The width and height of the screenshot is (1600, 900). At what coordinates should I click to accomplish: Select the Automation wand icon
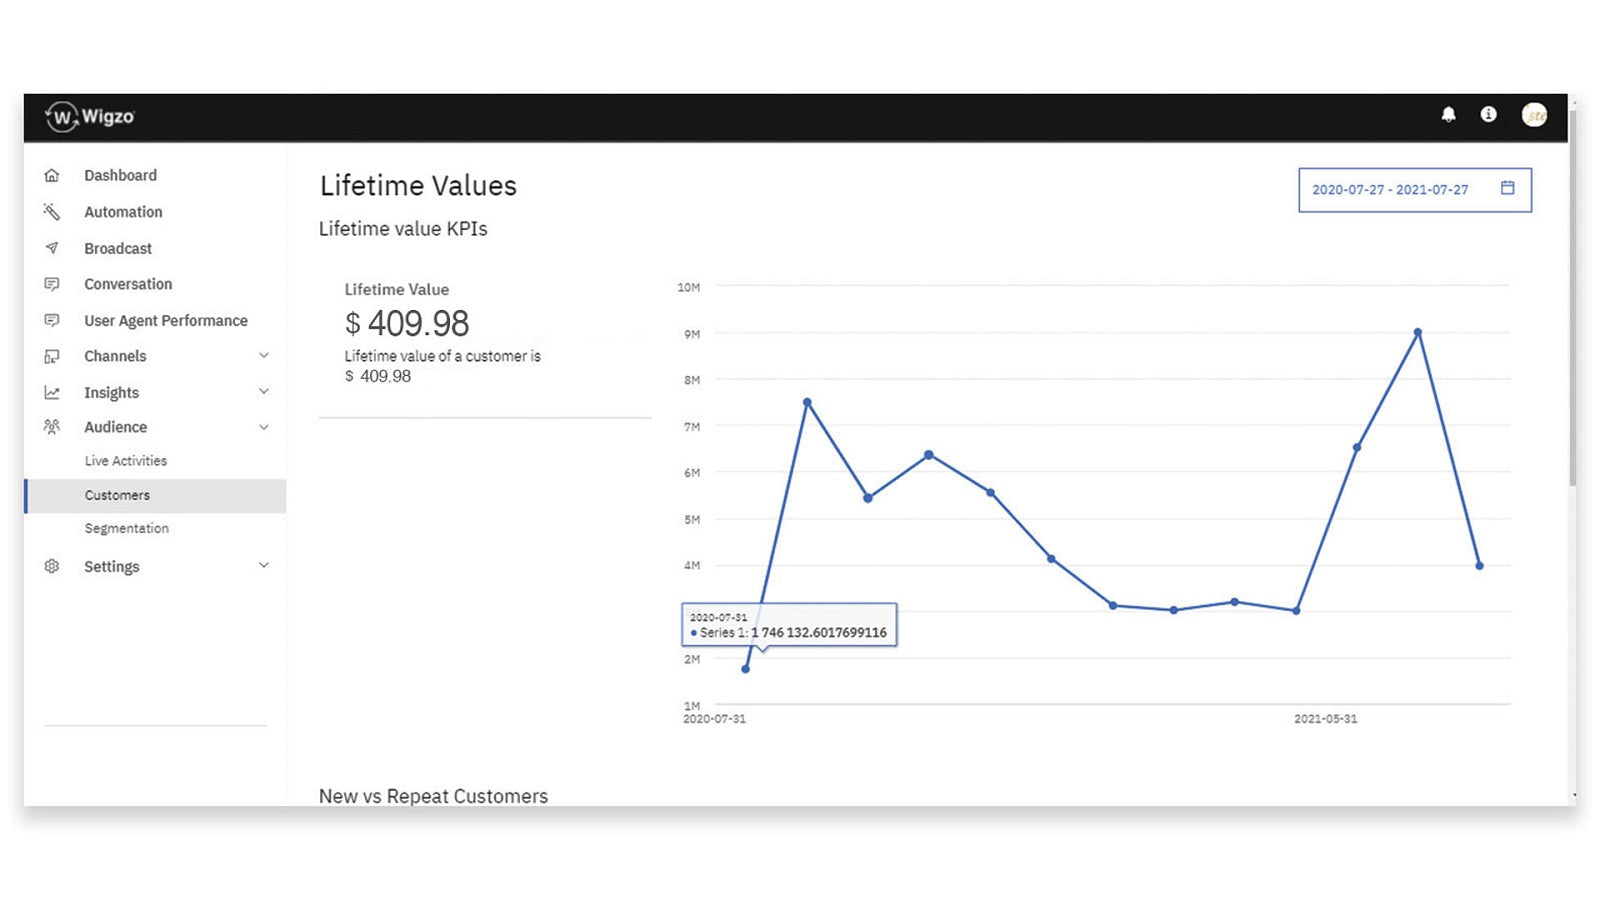point(52,212)
